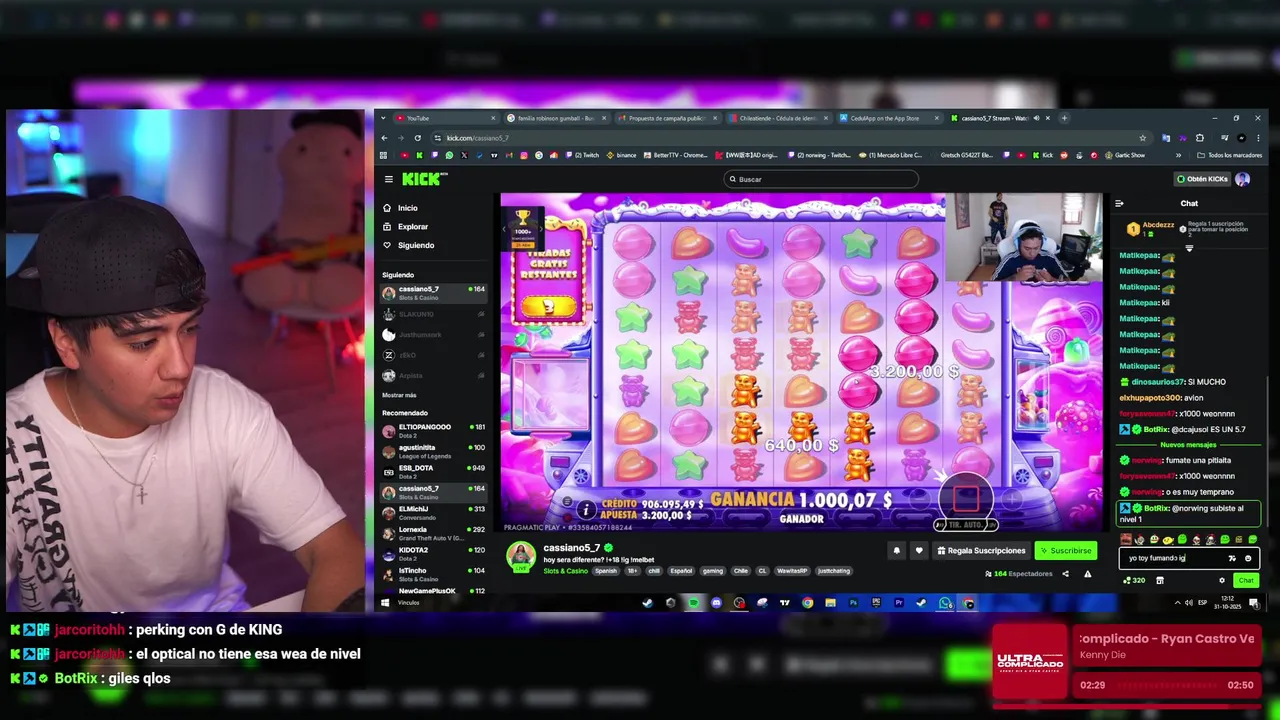
Task: Open cassiano5_7 streamer avatar
Action: [x=520, y=556]
